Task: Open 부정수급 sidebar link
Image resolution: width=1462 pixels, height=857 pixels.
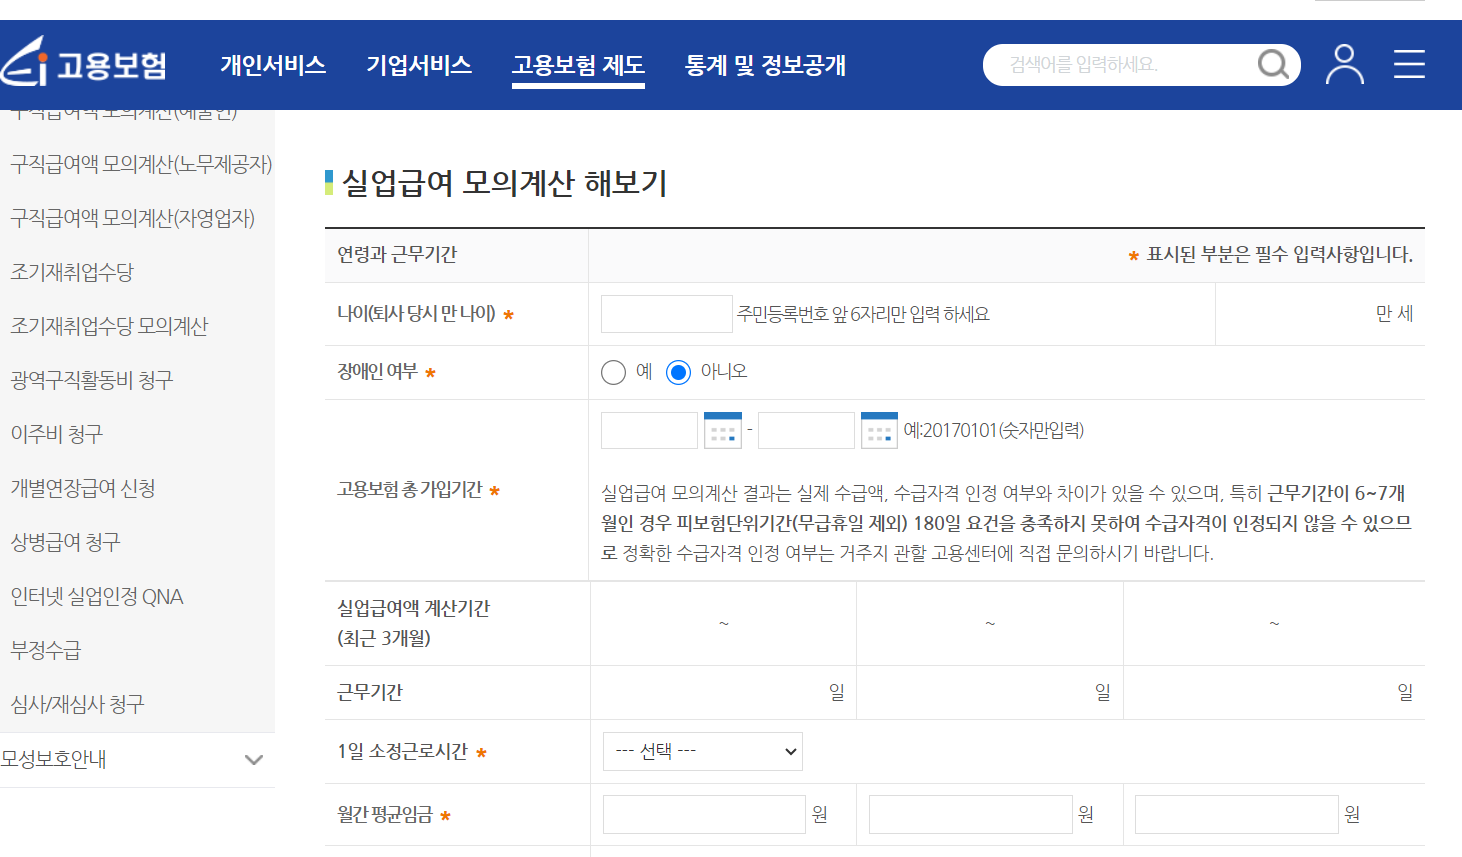Action: [x=46, y=651]
